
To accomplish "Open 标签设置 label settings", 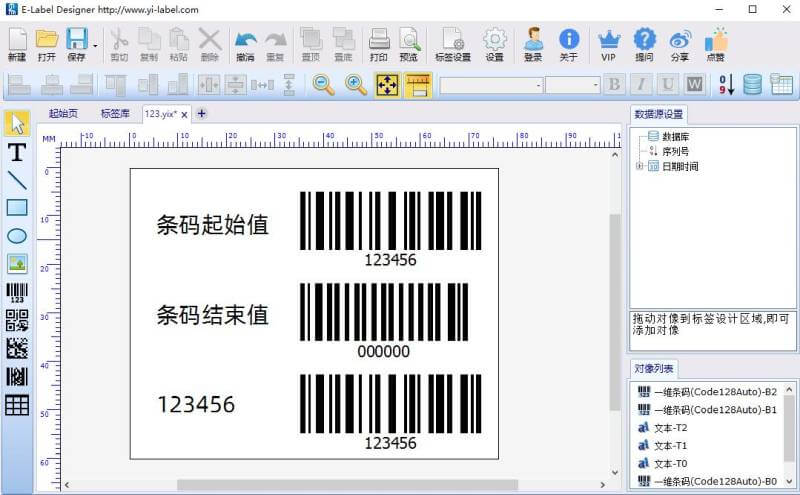I will (x=453, y=44).
